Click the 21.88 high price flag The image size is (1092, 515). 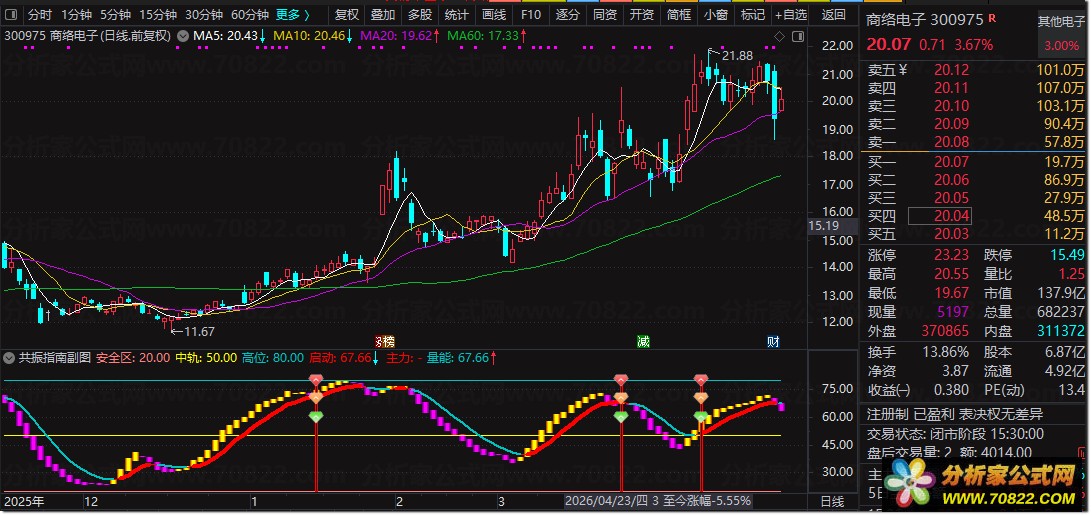[x=737, y=56]
